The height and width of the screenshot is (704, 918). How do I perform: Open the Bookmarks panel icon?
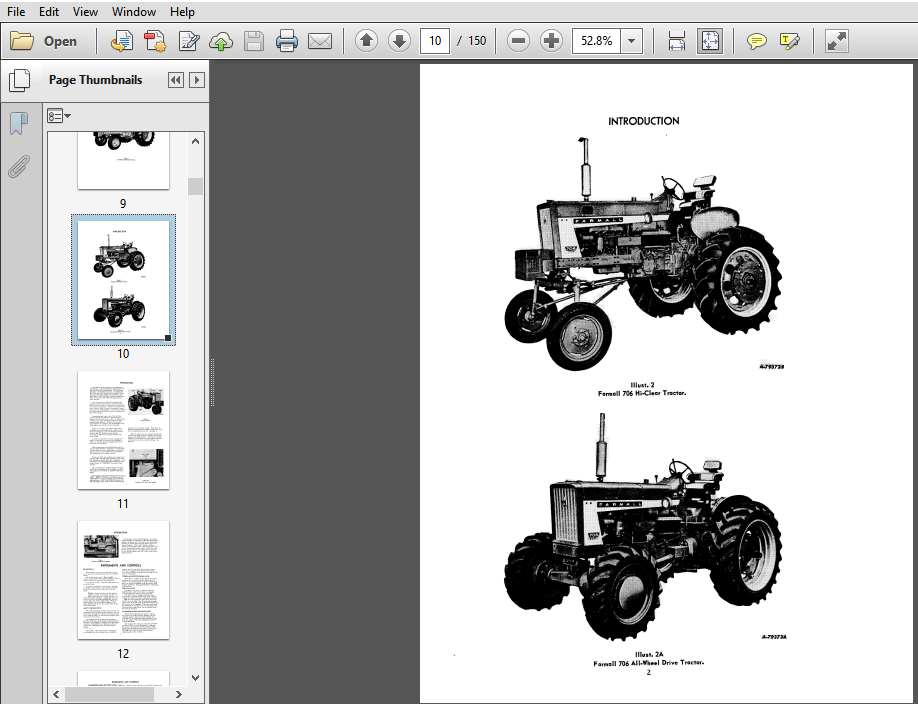tap(19, 124)
